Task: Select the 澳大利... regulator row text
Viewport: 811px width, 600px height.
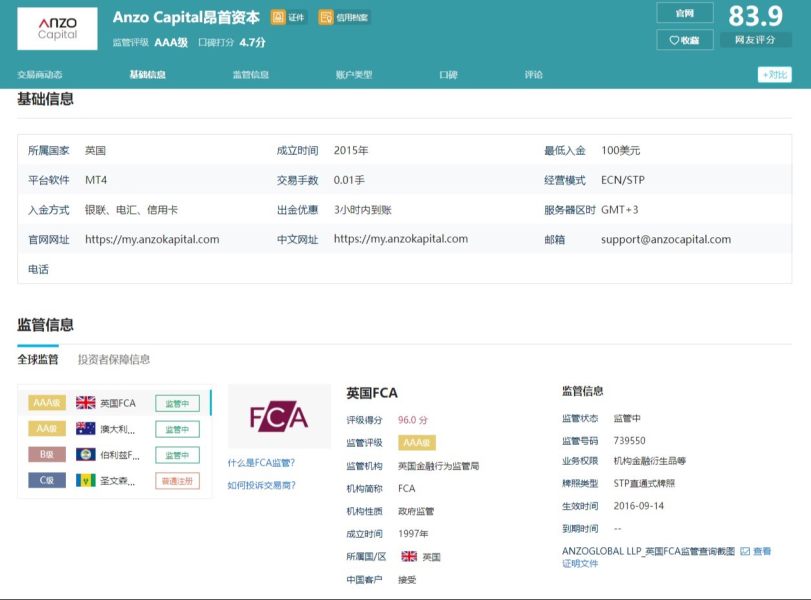Action: pos(117,429)
